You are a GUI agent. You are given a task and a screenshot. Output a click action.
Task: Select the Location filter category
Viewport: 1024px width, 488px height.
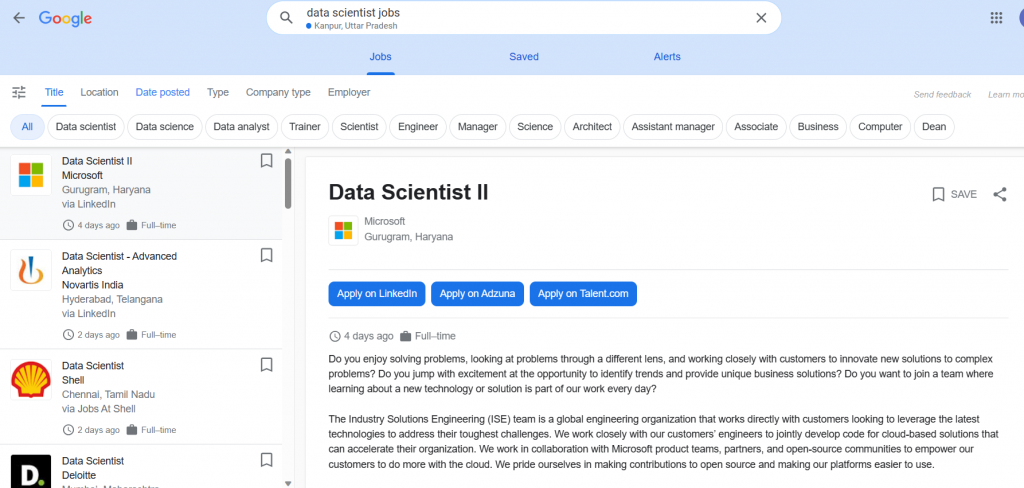pos(99,92)
